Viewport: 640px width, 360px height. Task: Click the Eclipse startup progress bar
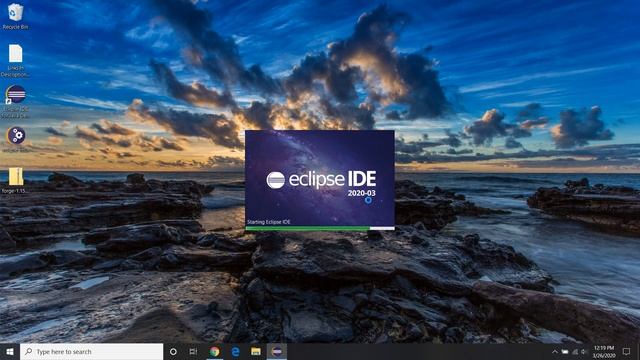[x=320, y=228]
